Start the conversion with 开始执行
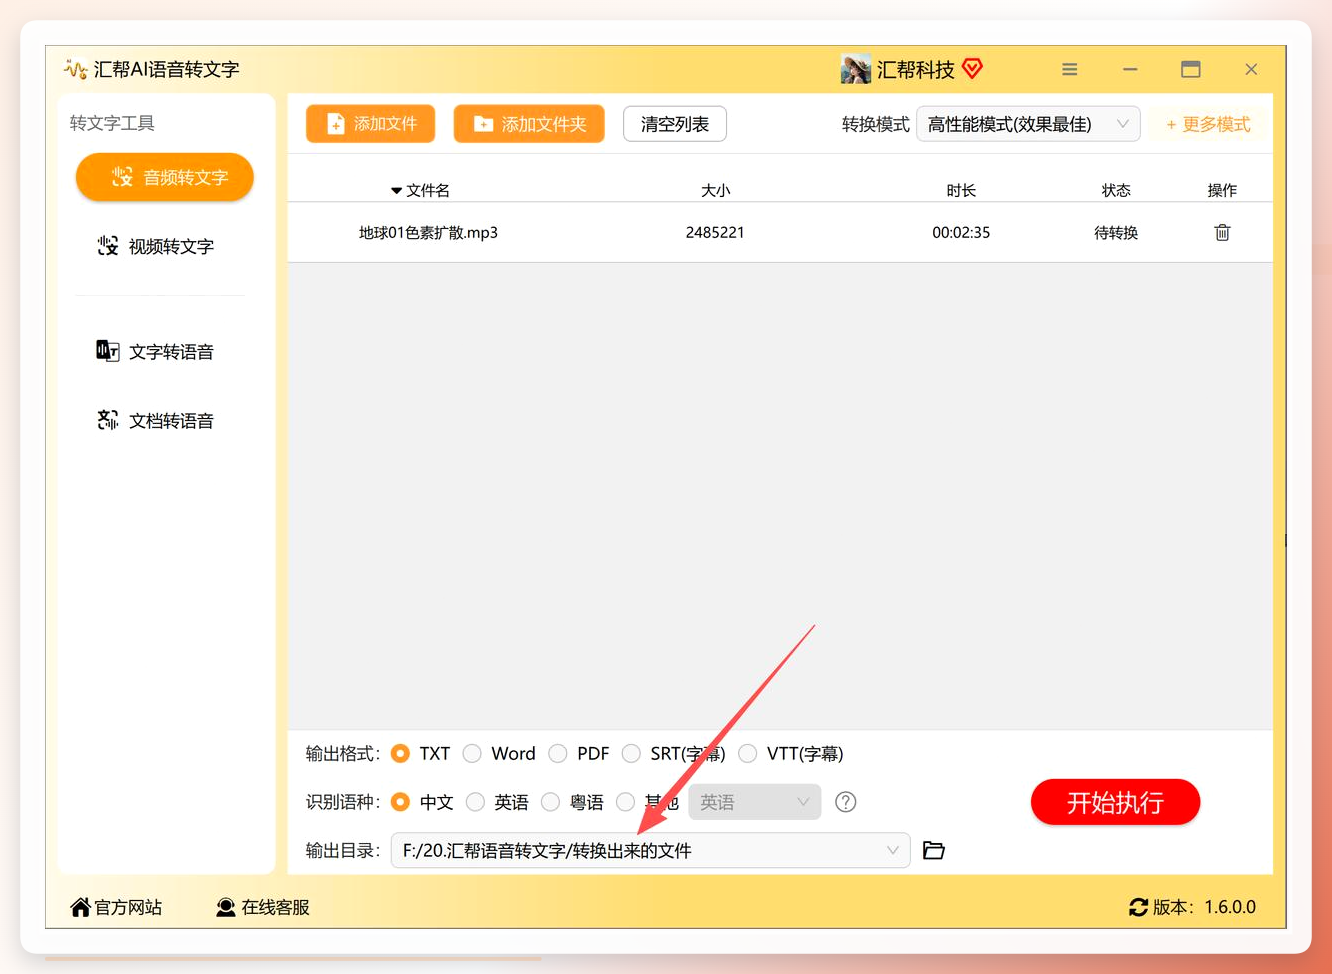Screen dimensions: 1332x974 [1115, 802]
